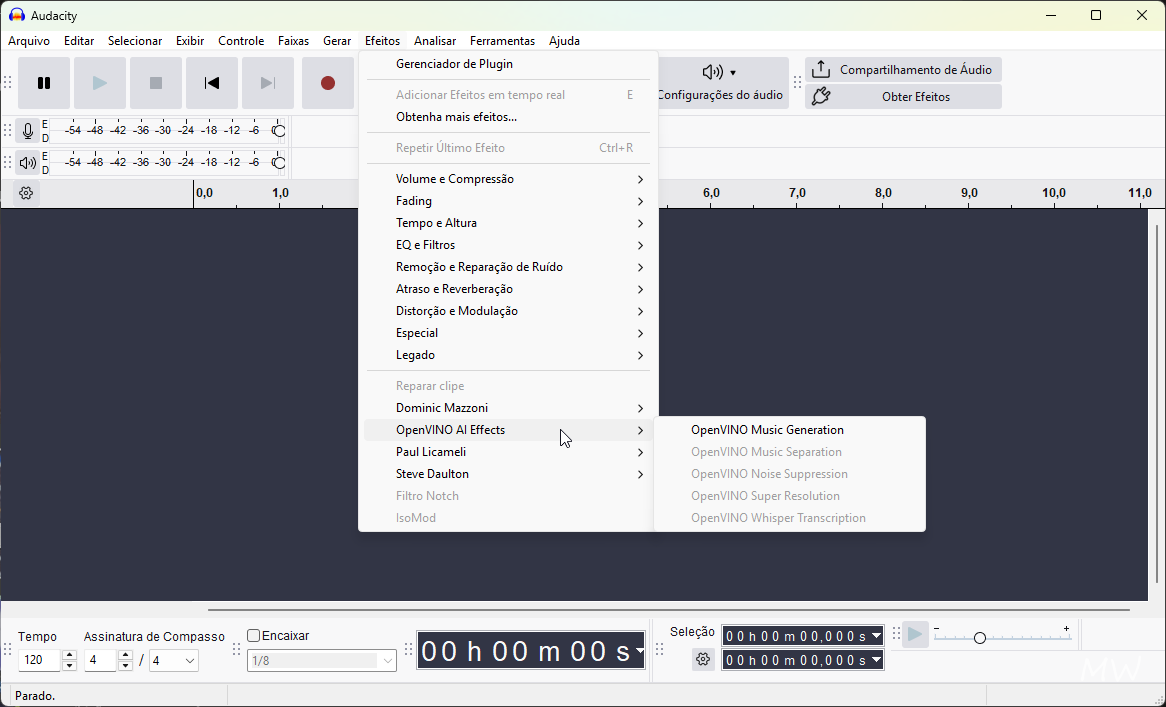
Task: Open the Gerenciador de Plugin entry
Action: tap(454, 64)
